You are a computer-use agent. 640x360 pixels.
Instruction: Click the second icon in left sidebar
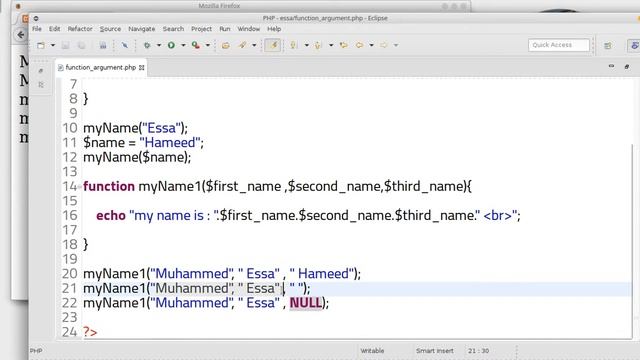pyautogui.click(x=41, y=85)
